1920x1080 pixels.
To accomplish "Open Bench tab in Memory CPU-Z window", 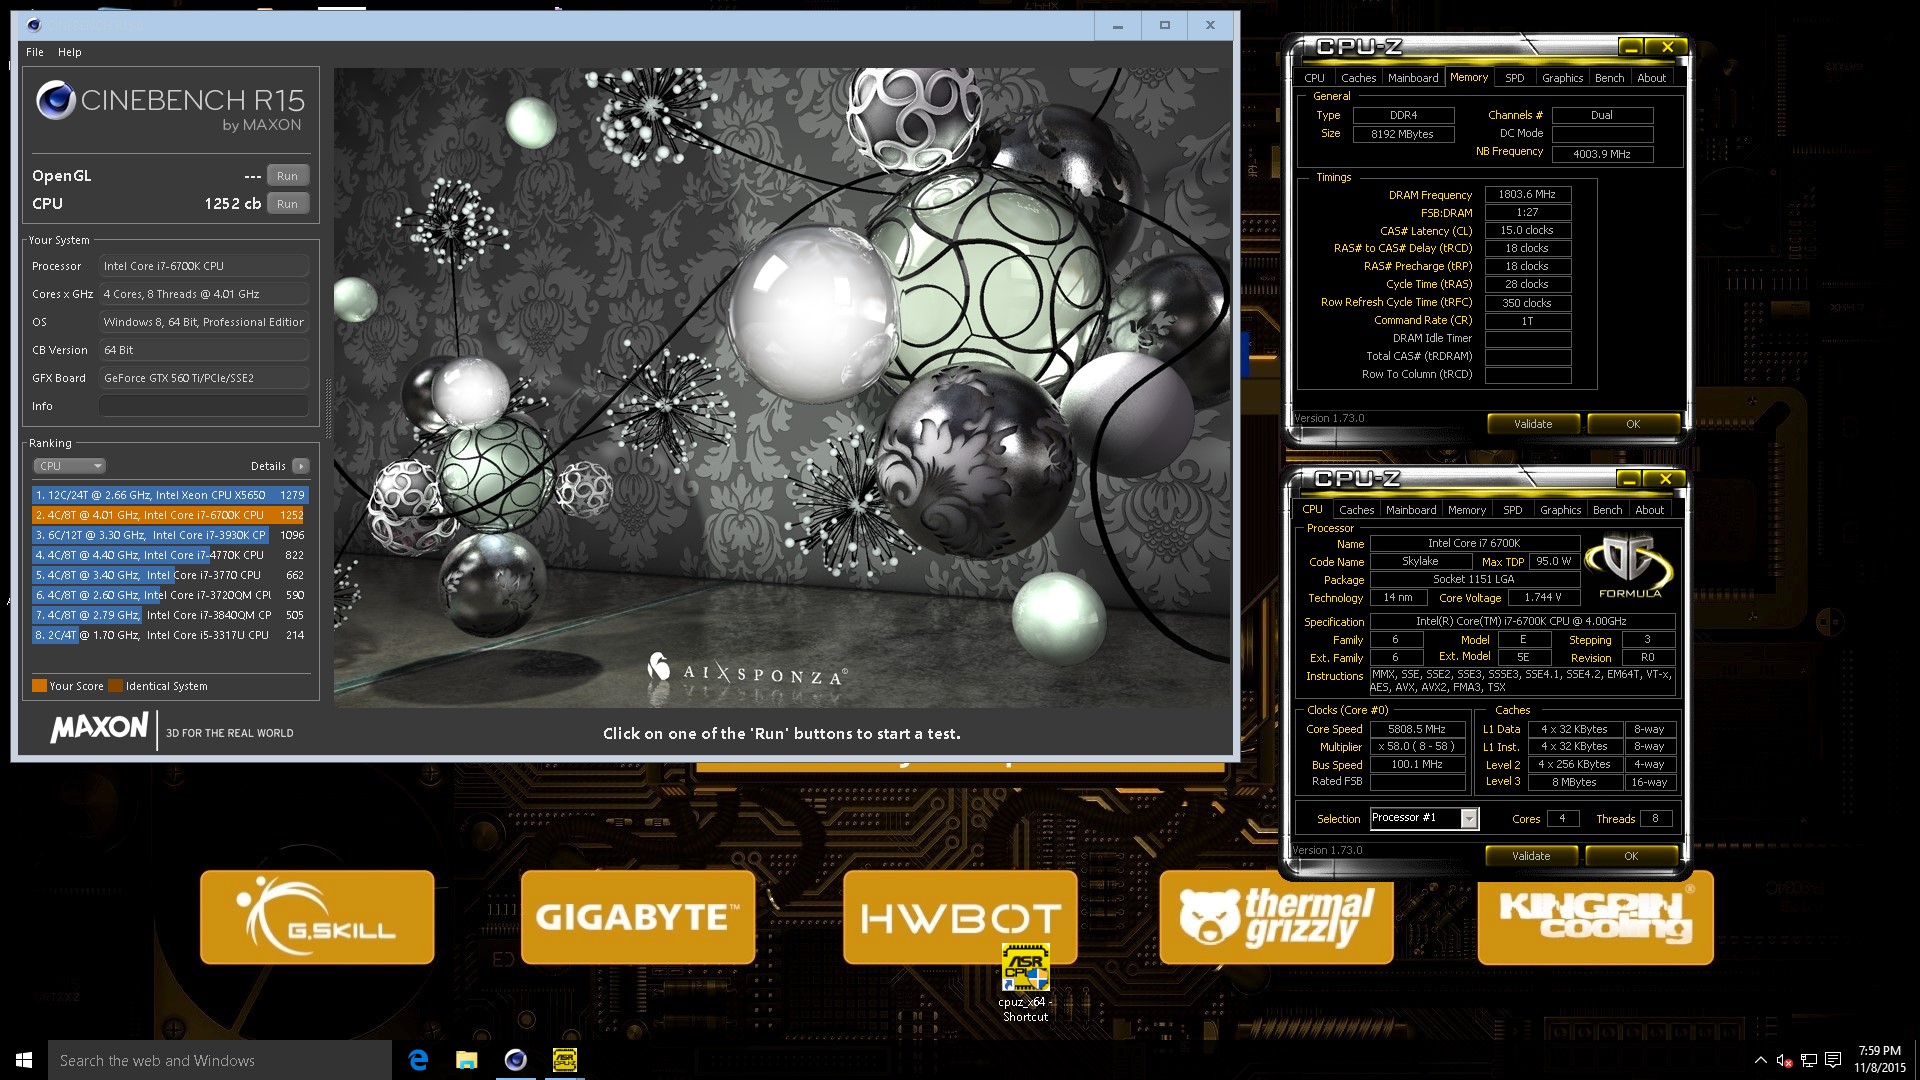I will click(1609, 78).
